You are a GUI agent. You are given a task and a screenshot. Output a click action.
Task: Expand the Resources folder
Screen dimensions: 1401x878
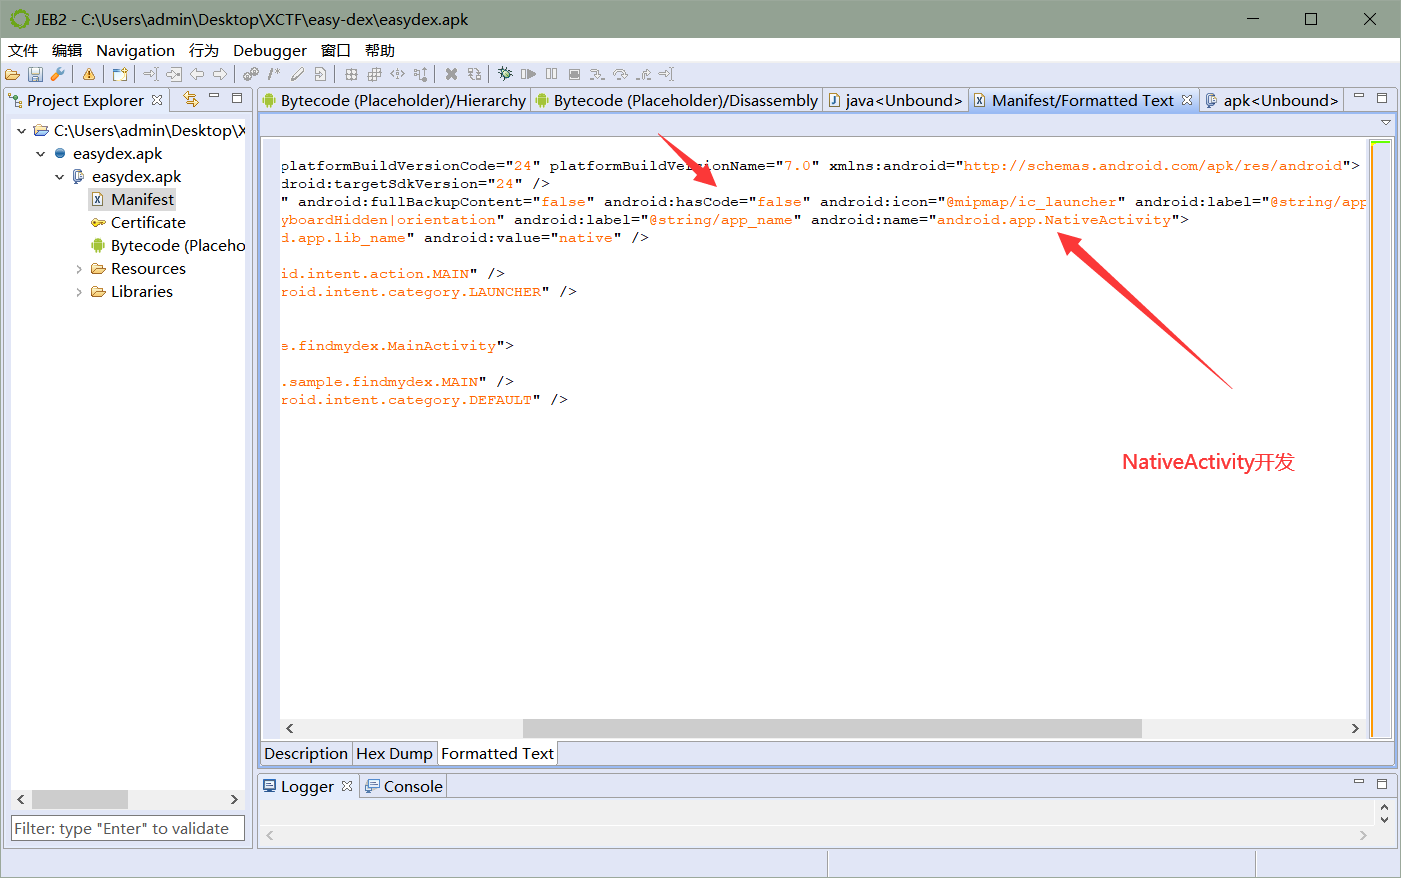point(79,269)
